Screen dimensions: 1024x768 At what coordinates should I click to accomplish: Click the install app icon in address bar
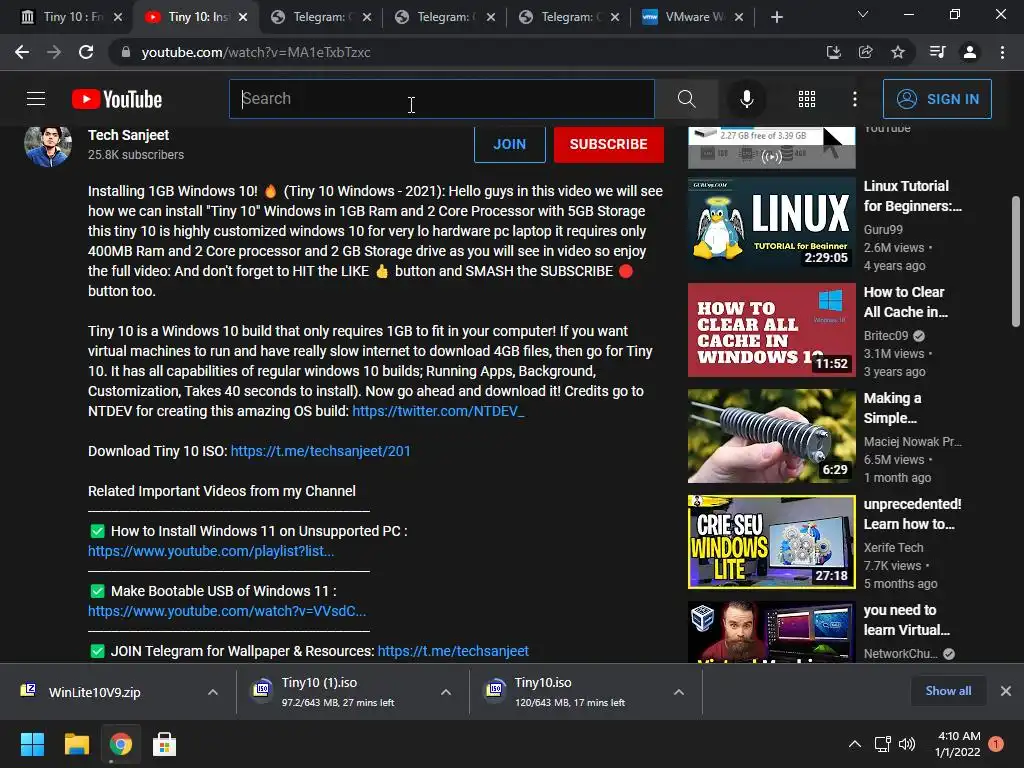tap(833, 52)
